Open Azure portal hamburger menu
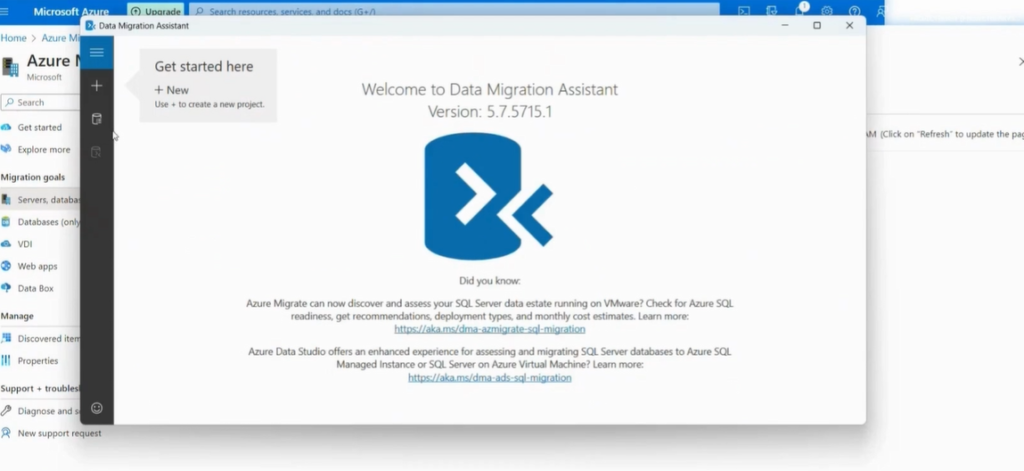This screenshot has height=471, width=1024. tap(5, 12)
